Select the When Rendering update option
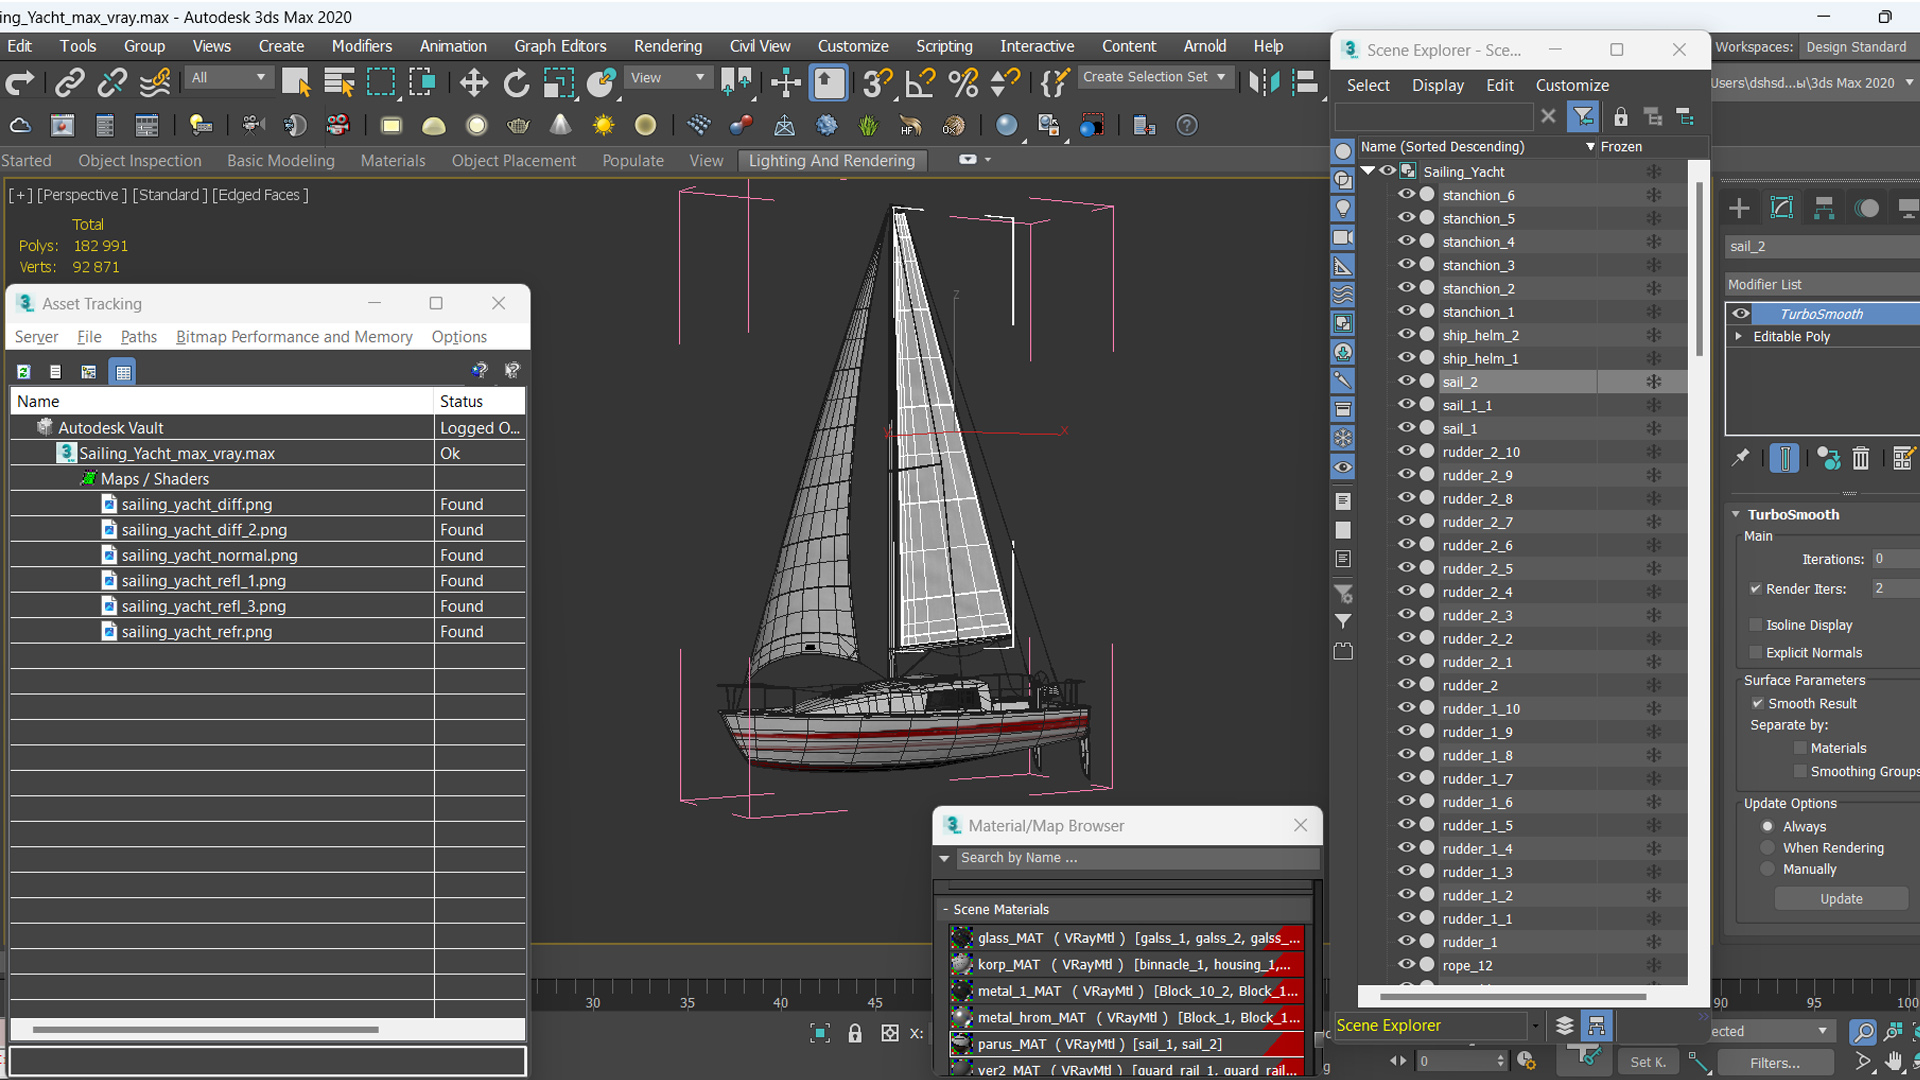 1768,848
